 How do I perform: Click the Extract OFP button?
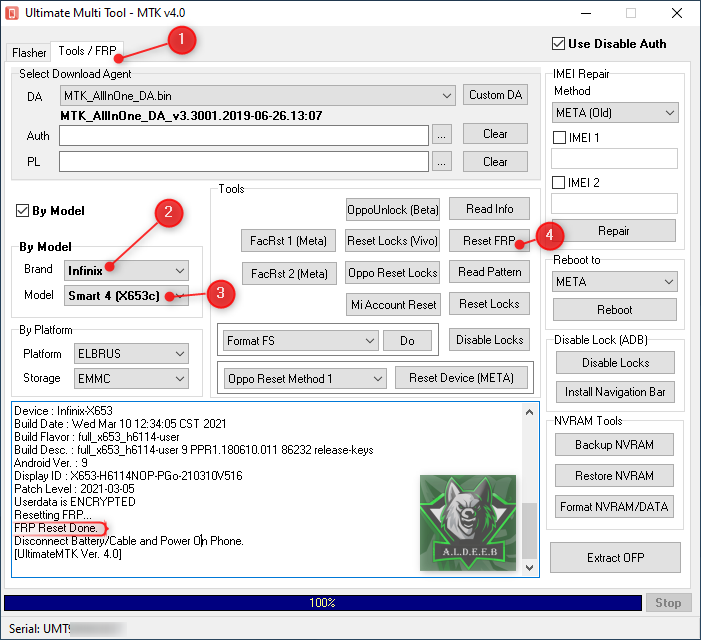[x=616, y=558]
